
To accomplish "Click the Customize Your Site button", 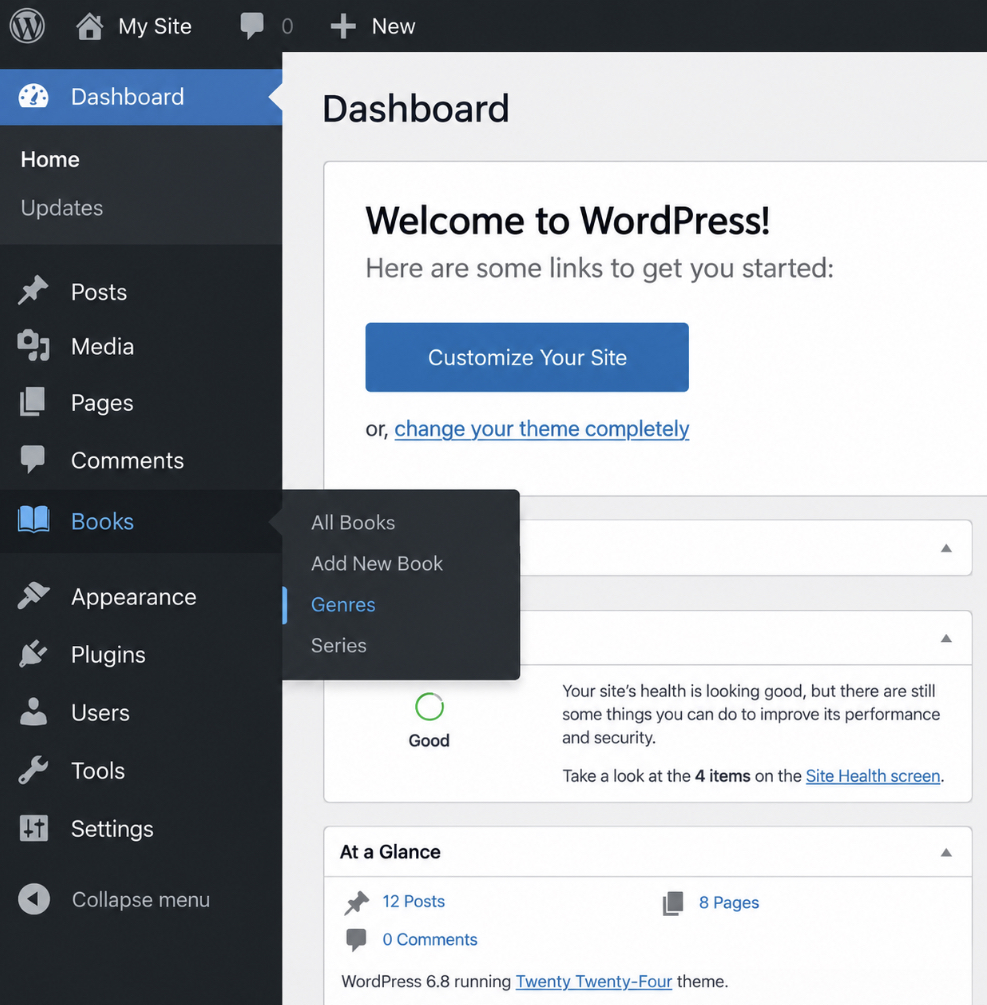I will click(x=527, y=357).
